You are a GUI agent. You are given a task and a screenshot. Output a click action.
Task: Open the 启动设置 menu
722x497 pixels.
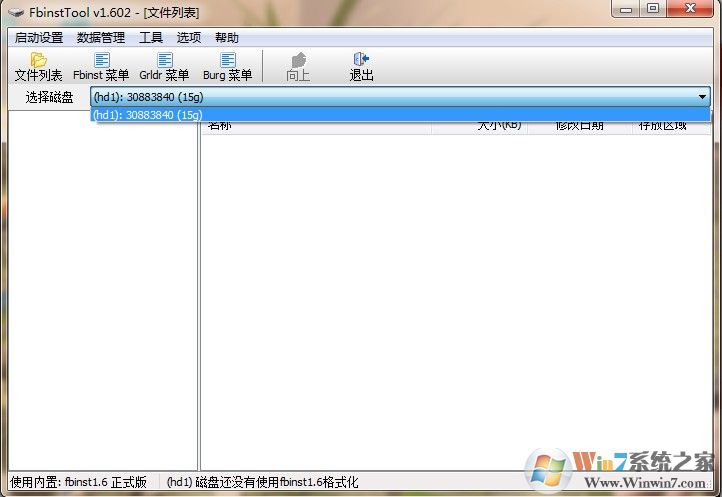[x=39, y=37]
